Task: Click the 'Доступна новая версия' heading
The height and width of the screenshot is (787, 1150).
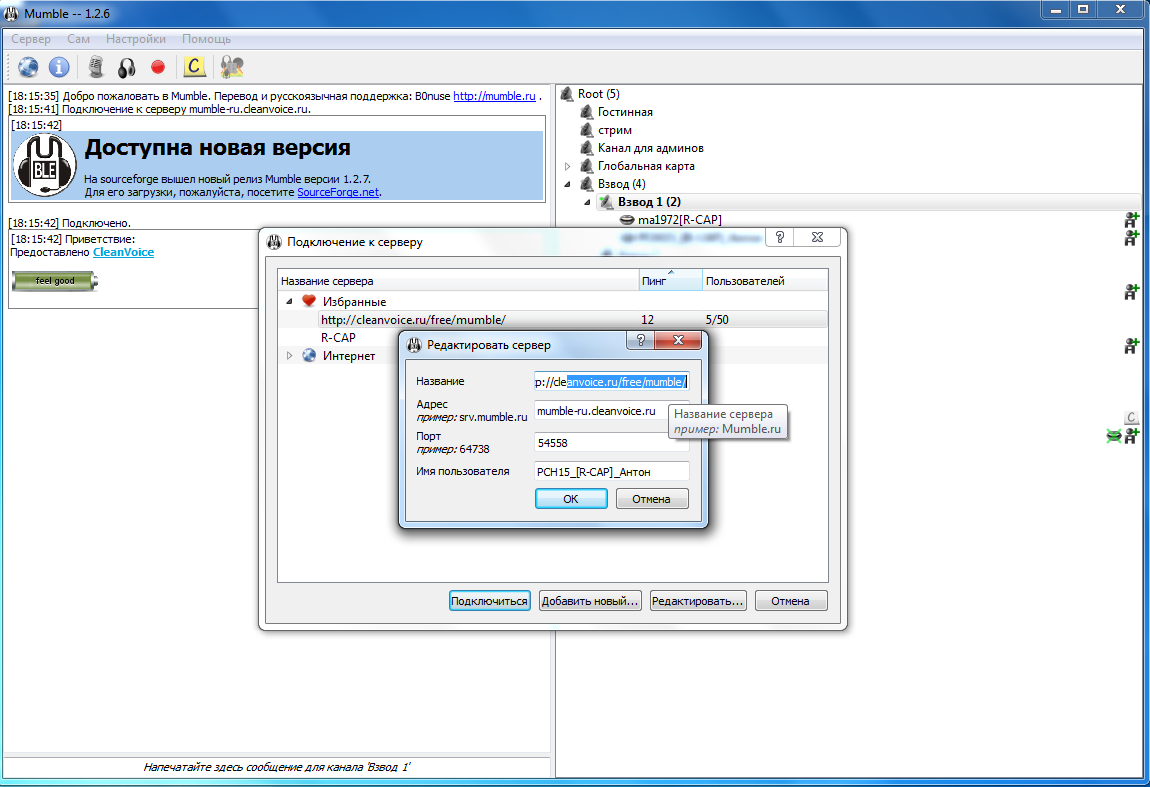Action: tap(217, 148)
